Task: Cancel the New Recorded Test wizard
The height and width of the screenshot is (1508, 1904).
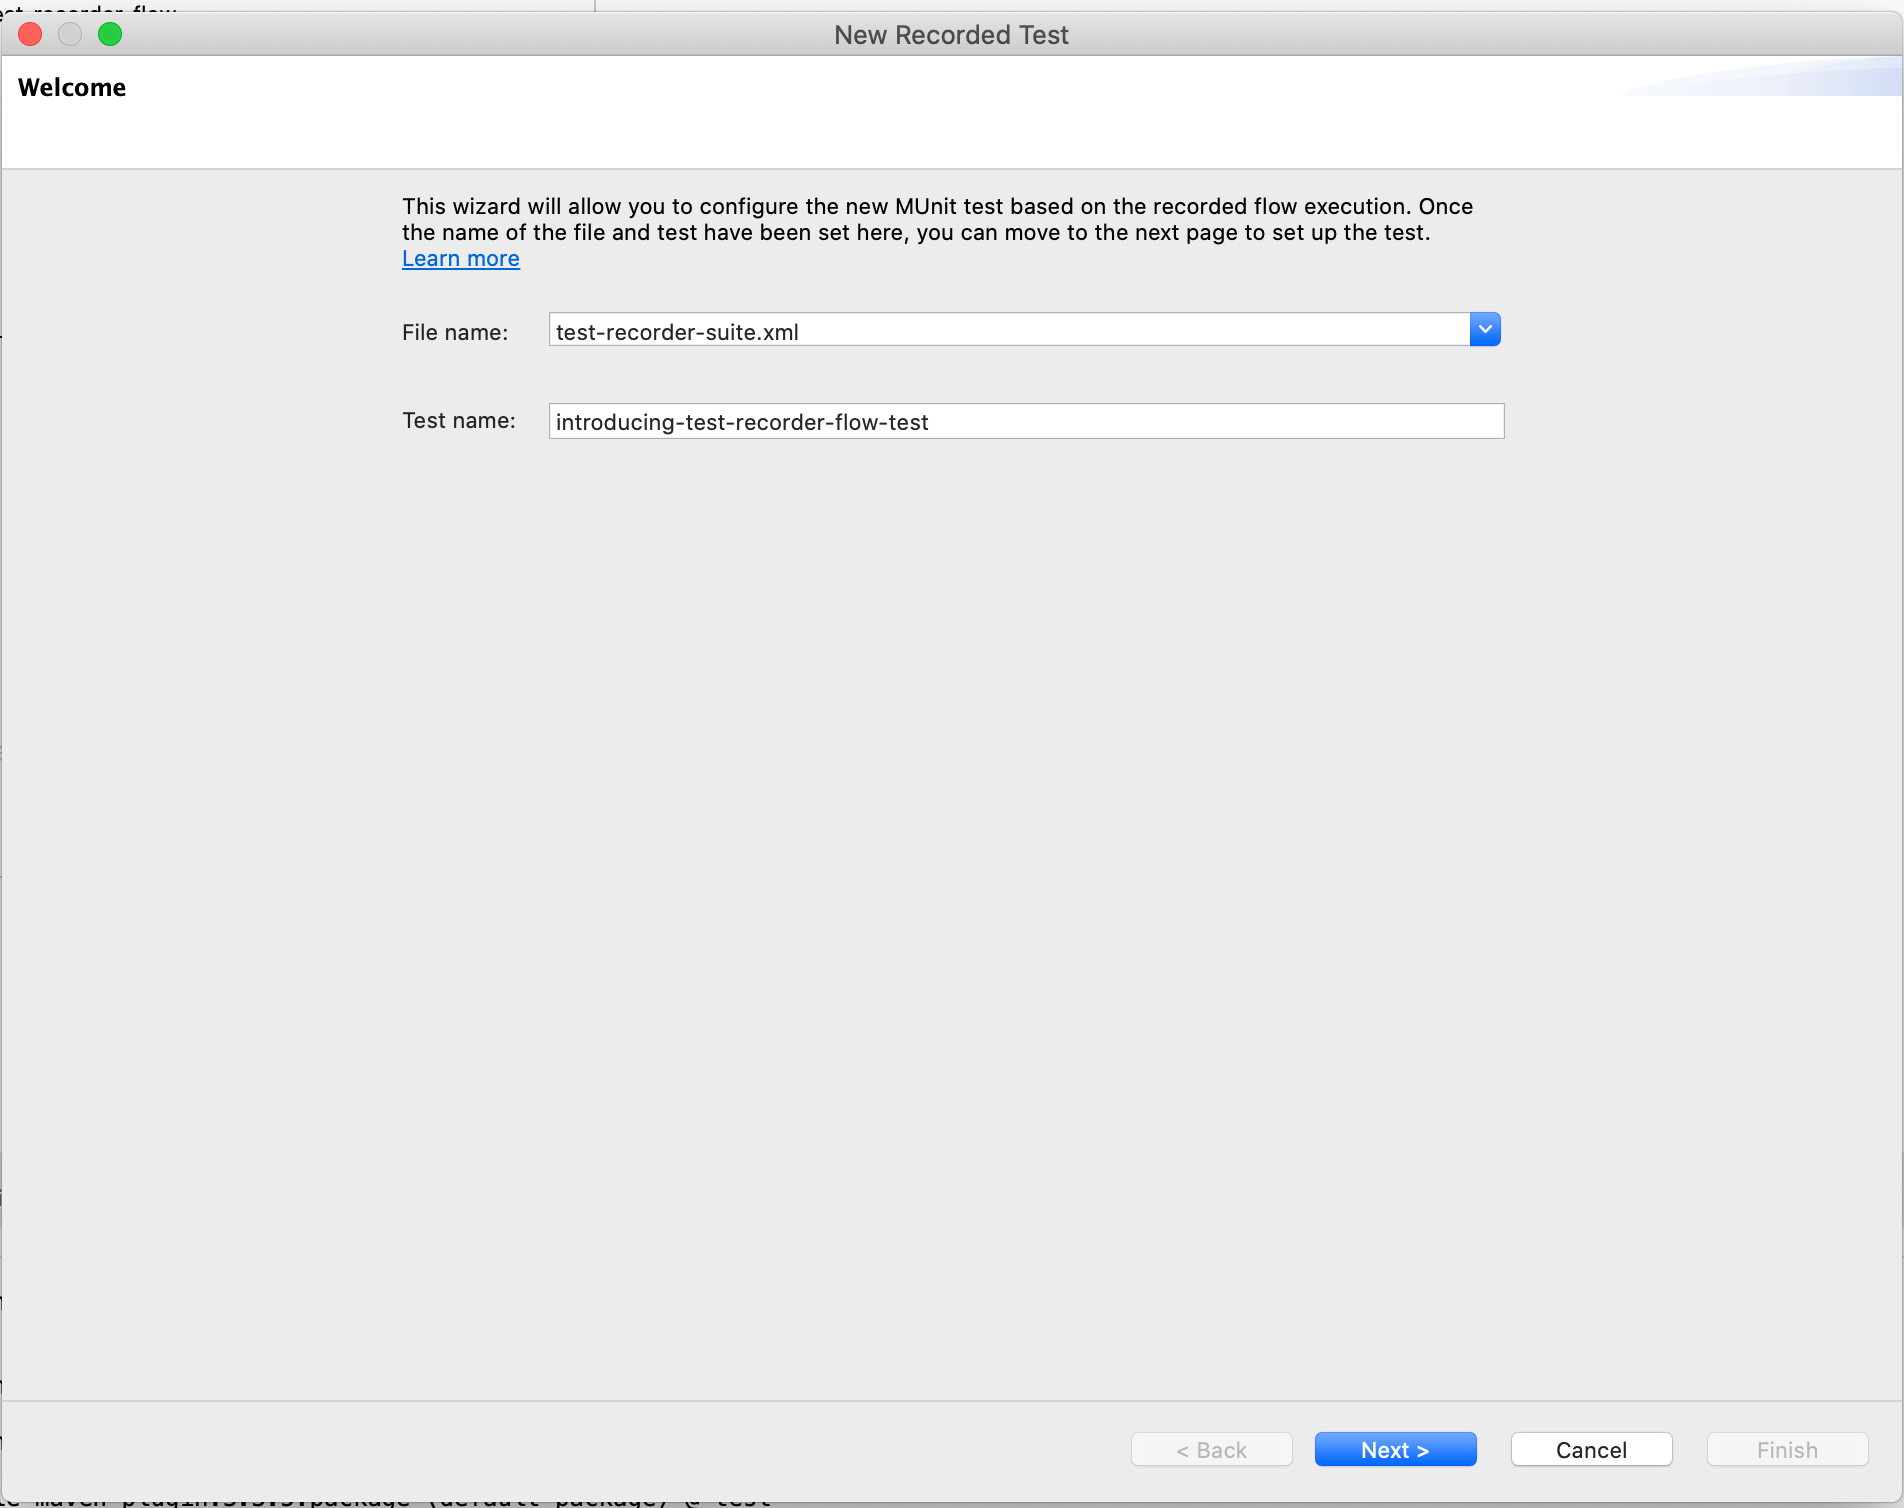Action: [1590, 1449]
